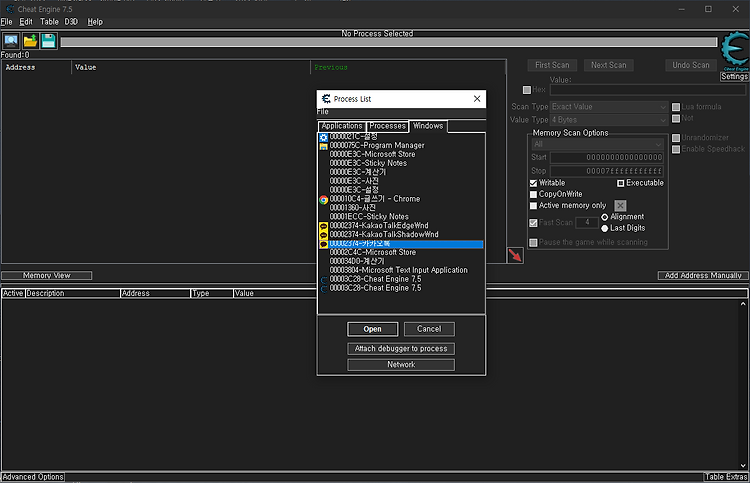
Task: Open the Process List File menu
Action: coord(323,111)
